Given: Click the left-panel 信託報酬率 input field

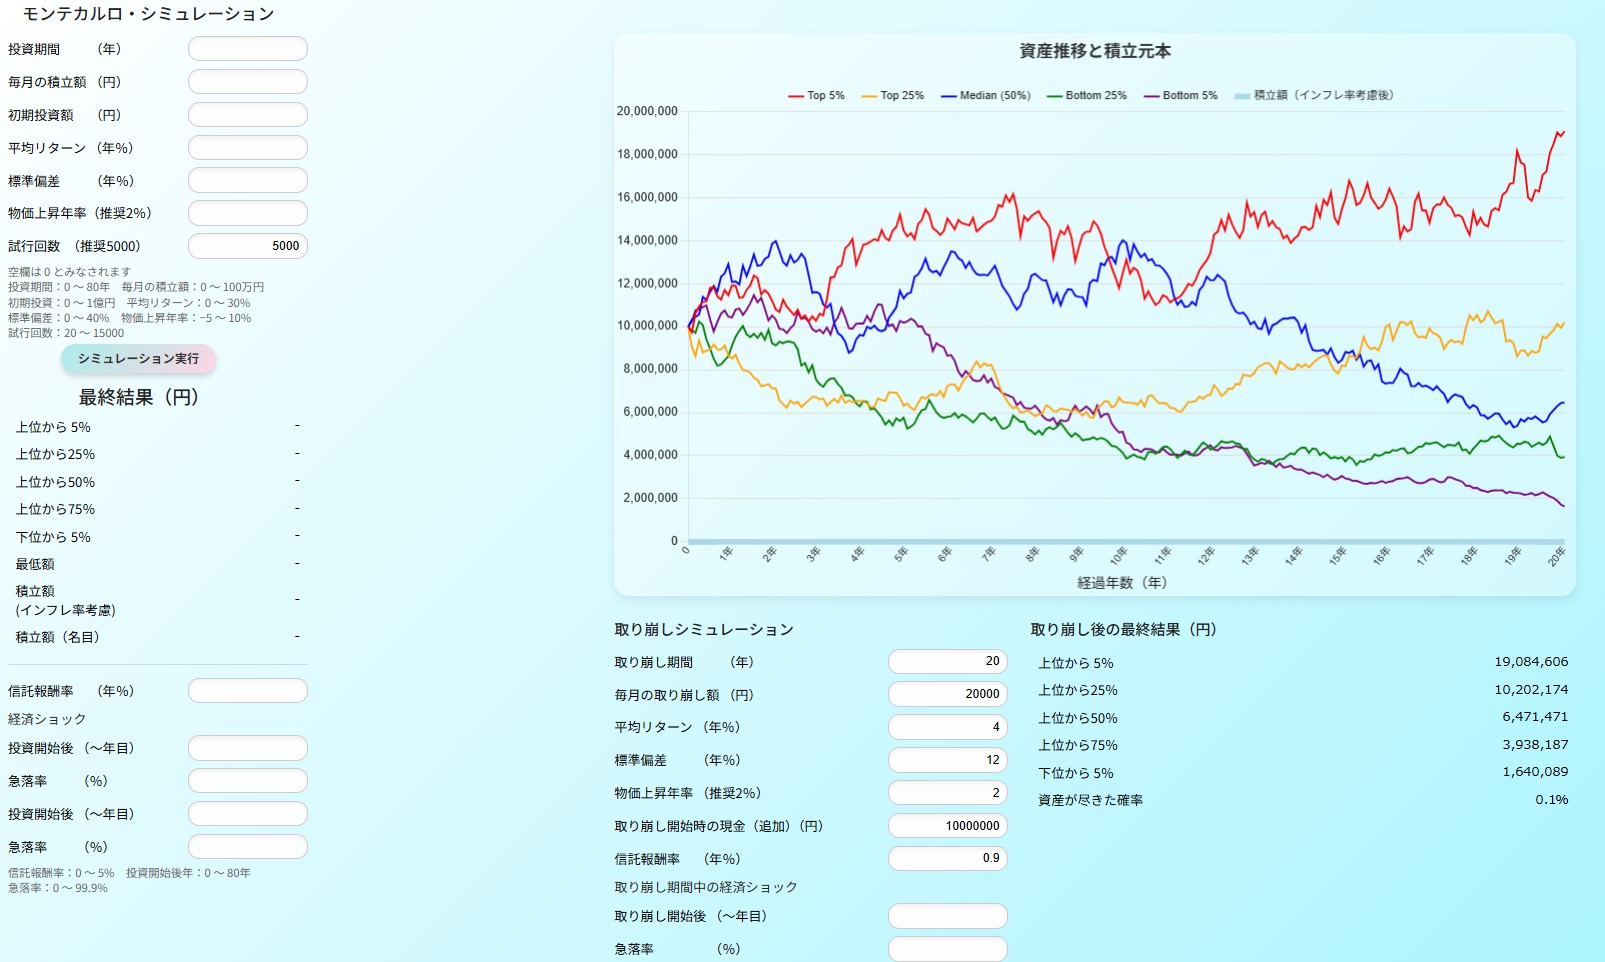Looking at the screenshot, I should 247,691.
